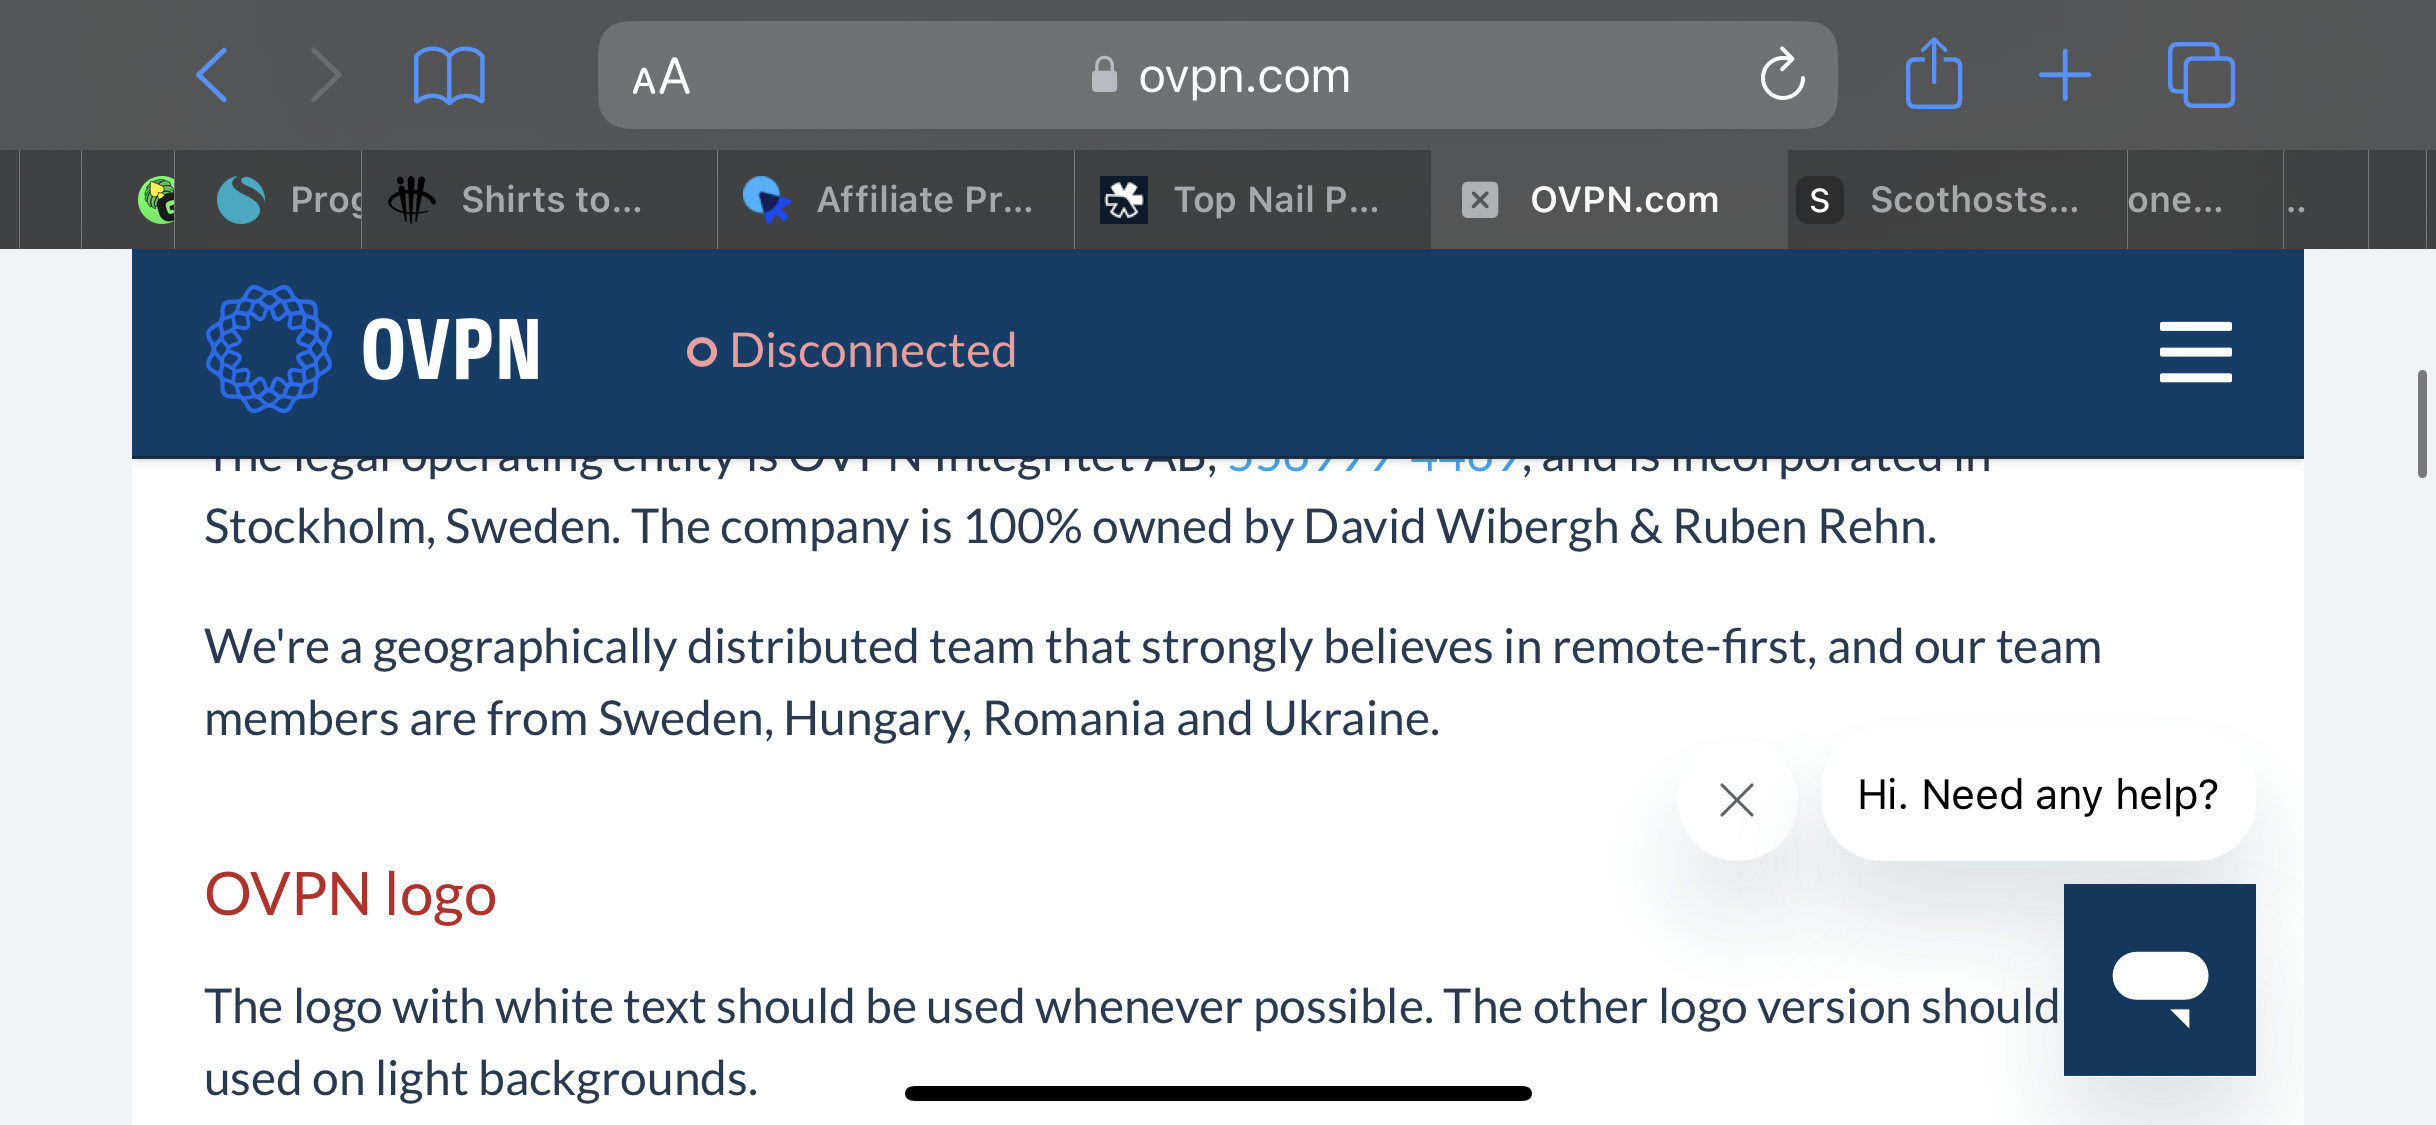Click the text 'David Wibergh & Ruben Rehn'
The width and height of the screenshot is (2436, 1125).
(x=1617, y=527)
